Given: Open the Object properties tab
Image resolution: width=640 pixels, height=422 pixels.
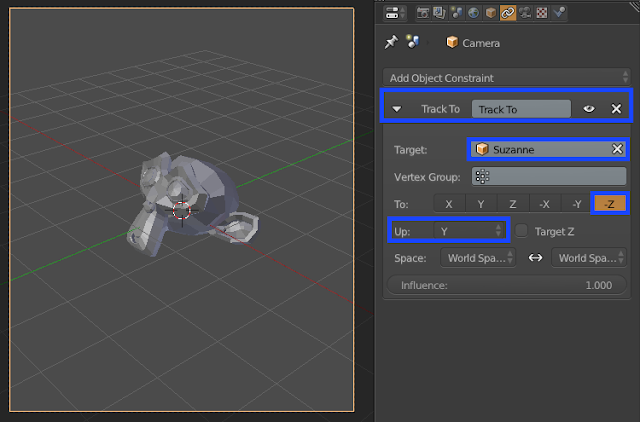Looking at the screenshot, I should (x=491, y=13).
